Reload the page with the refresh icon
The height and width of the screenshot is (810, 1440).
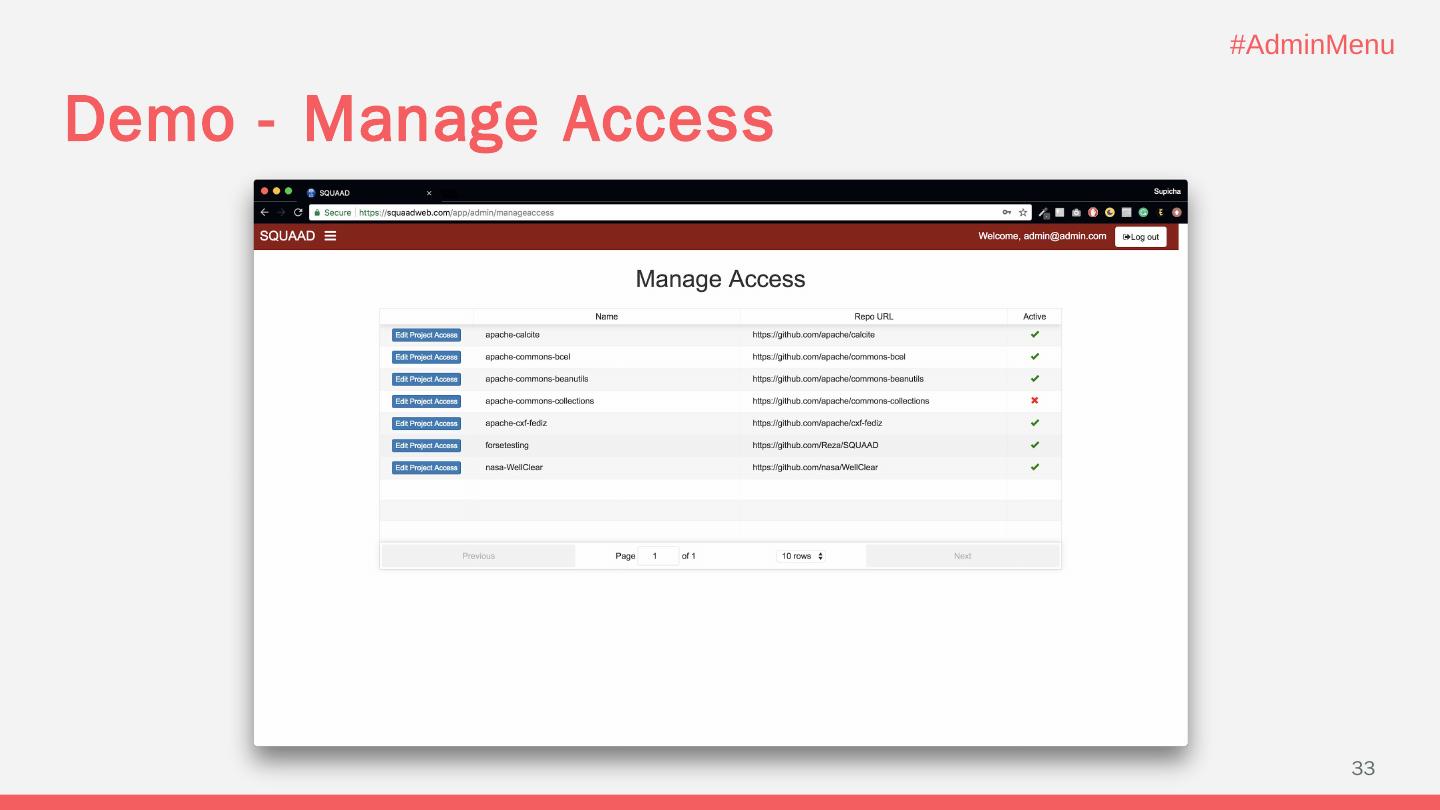[298, 212]
